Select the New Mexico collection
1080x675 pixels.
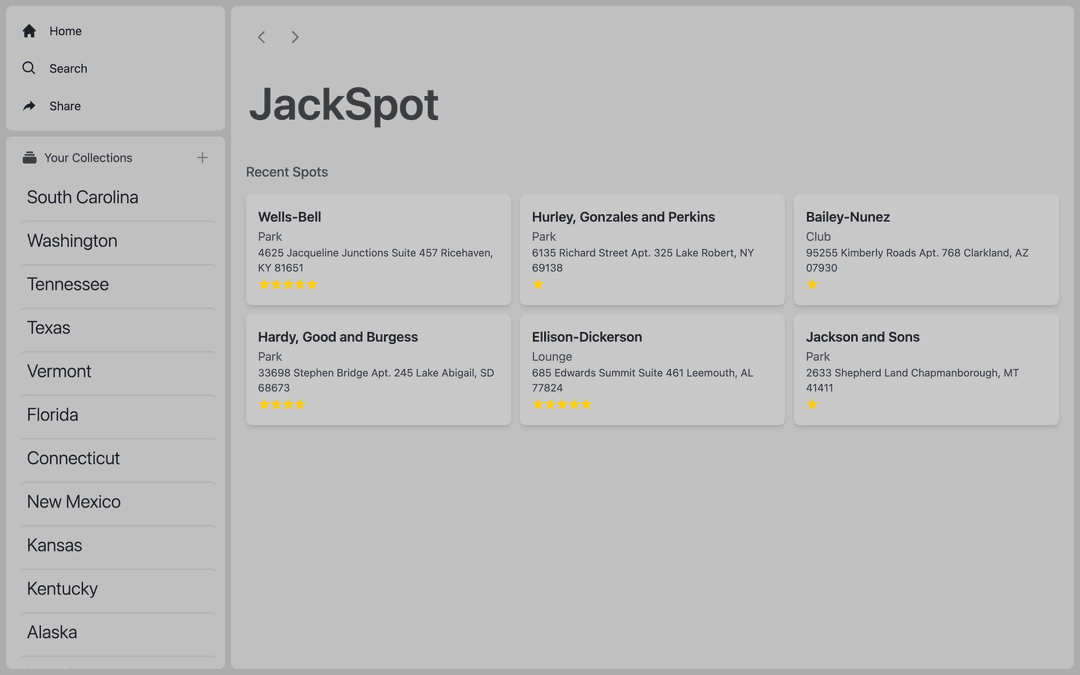coord(74,502)
